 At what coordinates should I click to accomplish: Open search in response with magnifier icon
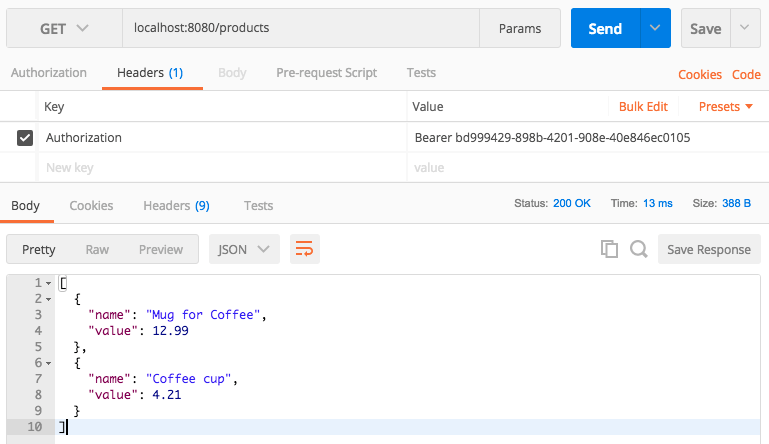639,249
